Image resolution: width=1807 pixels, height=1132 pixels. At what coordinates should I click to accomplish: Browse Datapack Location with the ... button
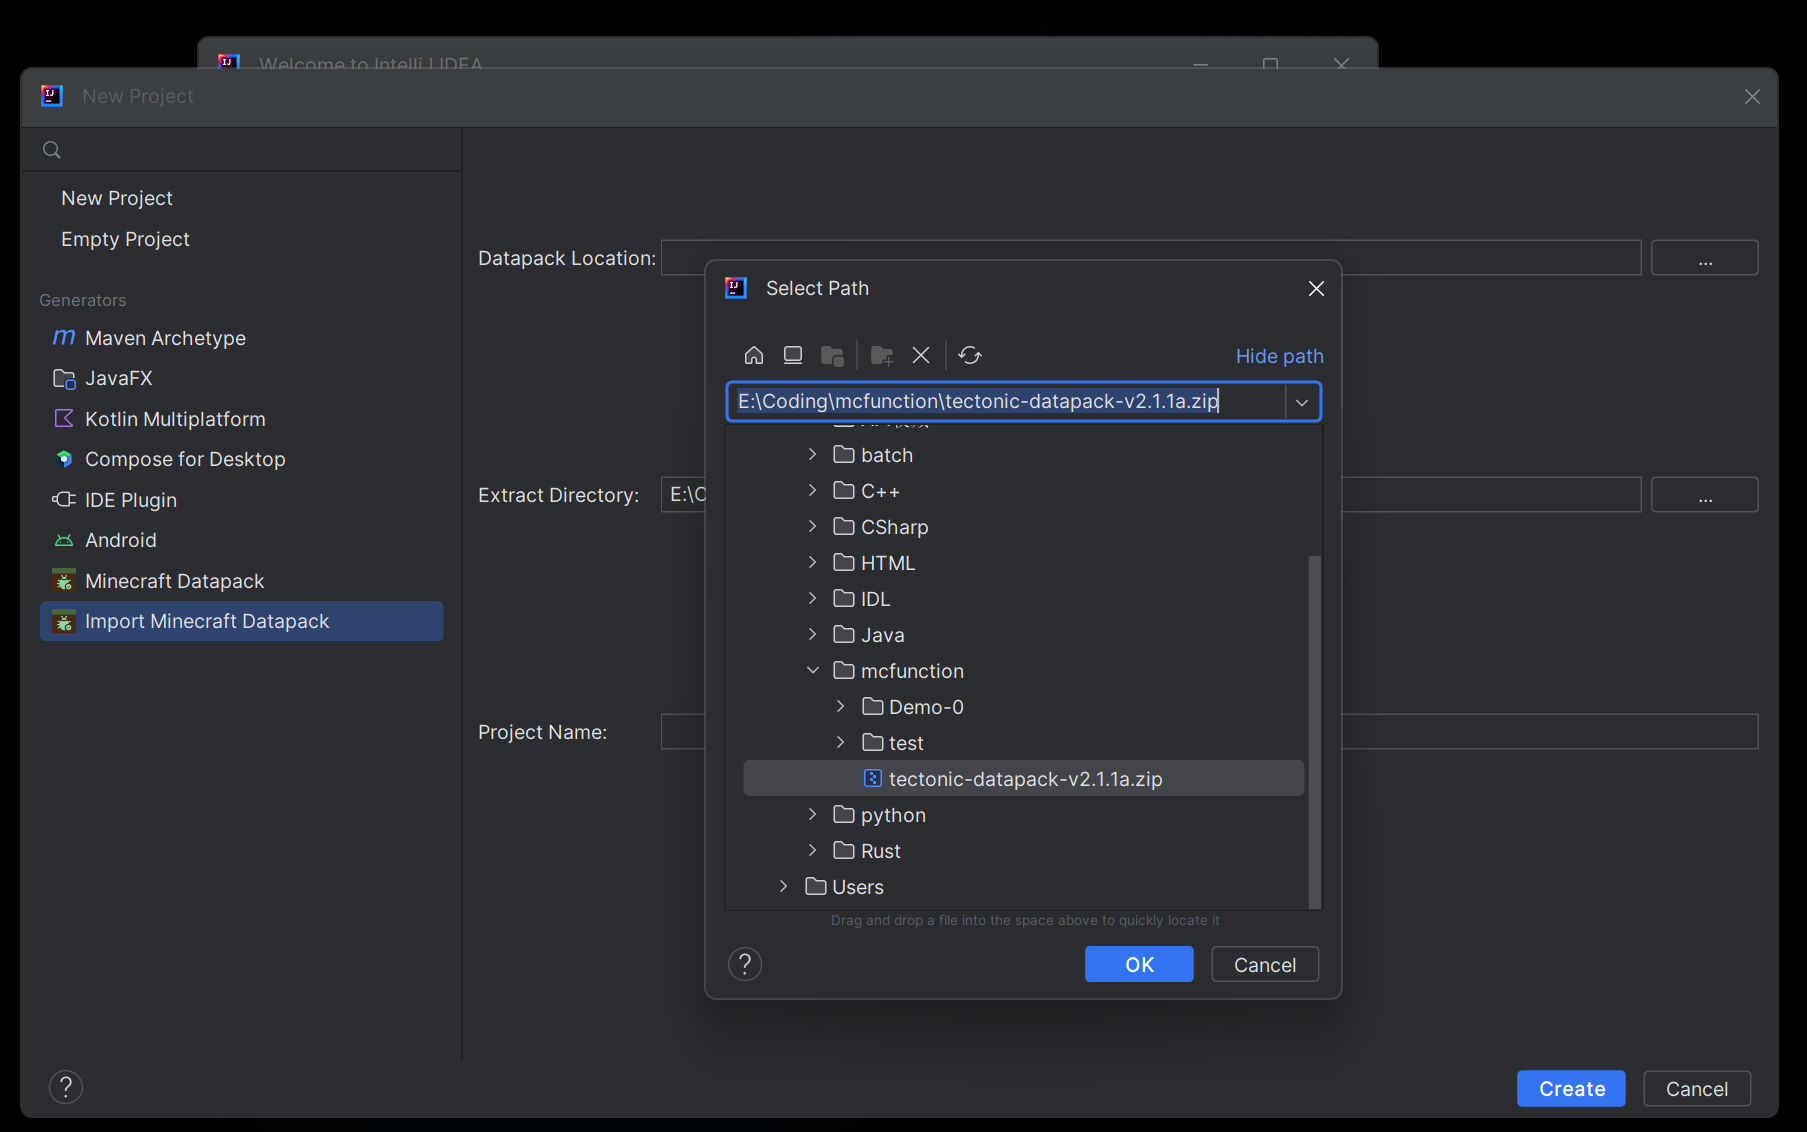pos(1705,257)
